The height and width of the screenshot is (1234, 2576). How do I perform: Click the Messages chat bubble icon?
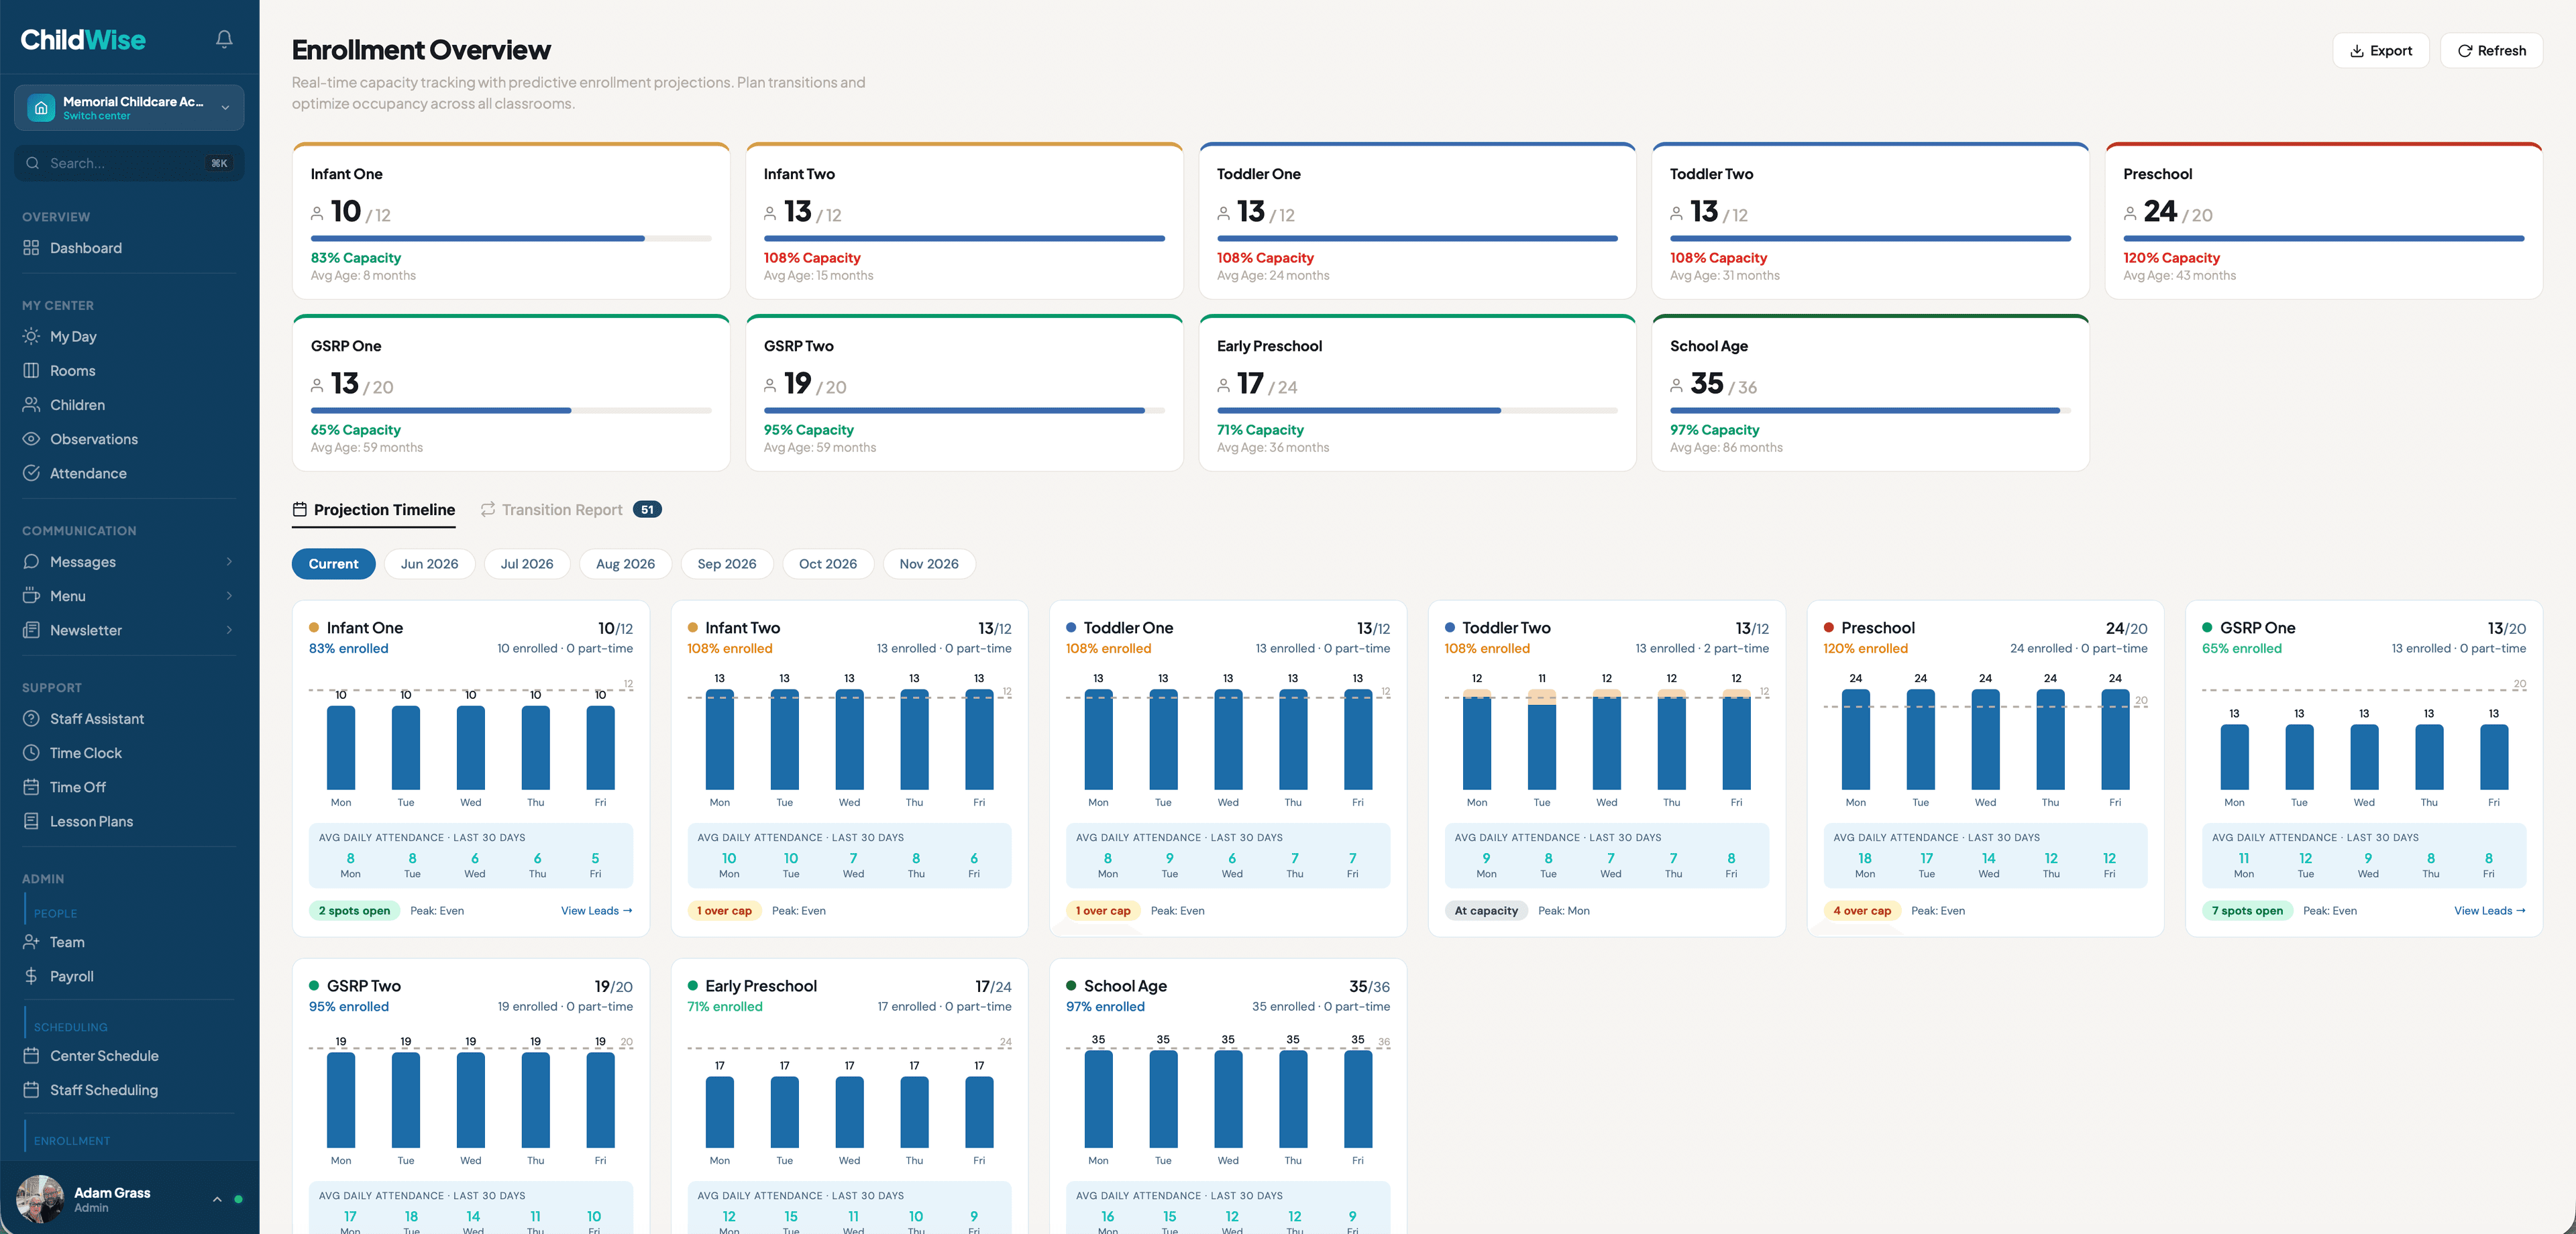click(x=31, y=562)
